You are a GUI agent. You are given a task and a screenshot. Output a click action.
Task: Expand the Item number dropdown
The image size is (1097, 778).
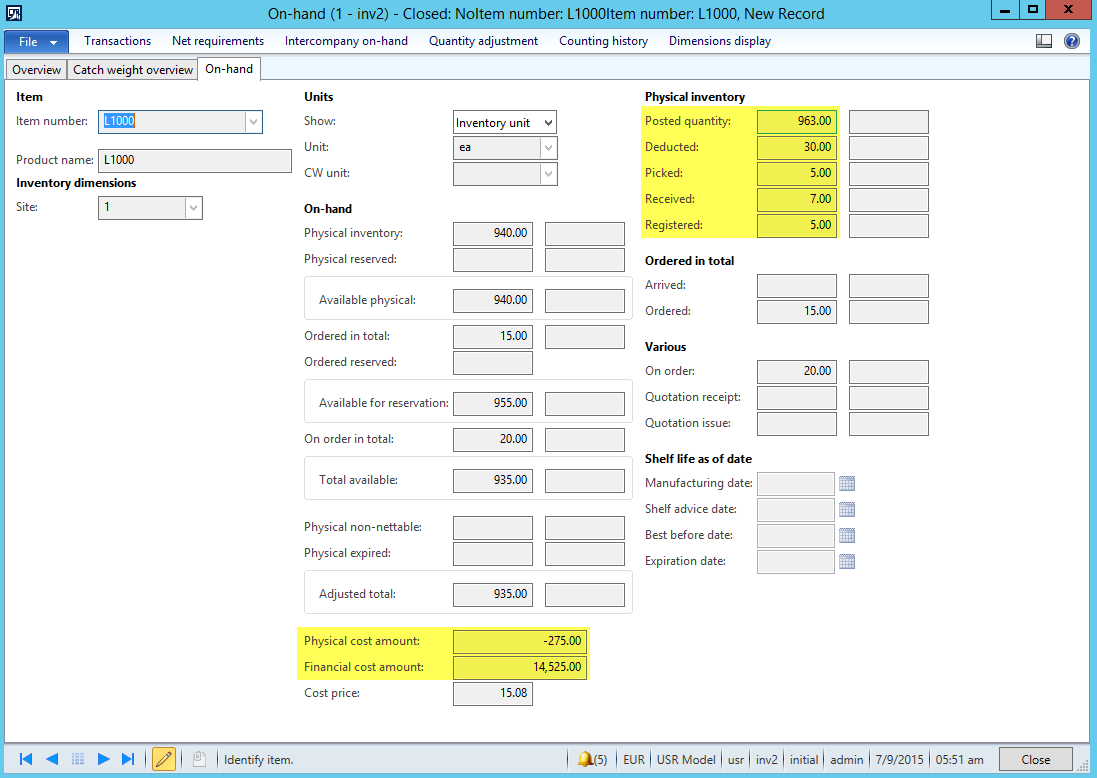[x=253, y=122]
